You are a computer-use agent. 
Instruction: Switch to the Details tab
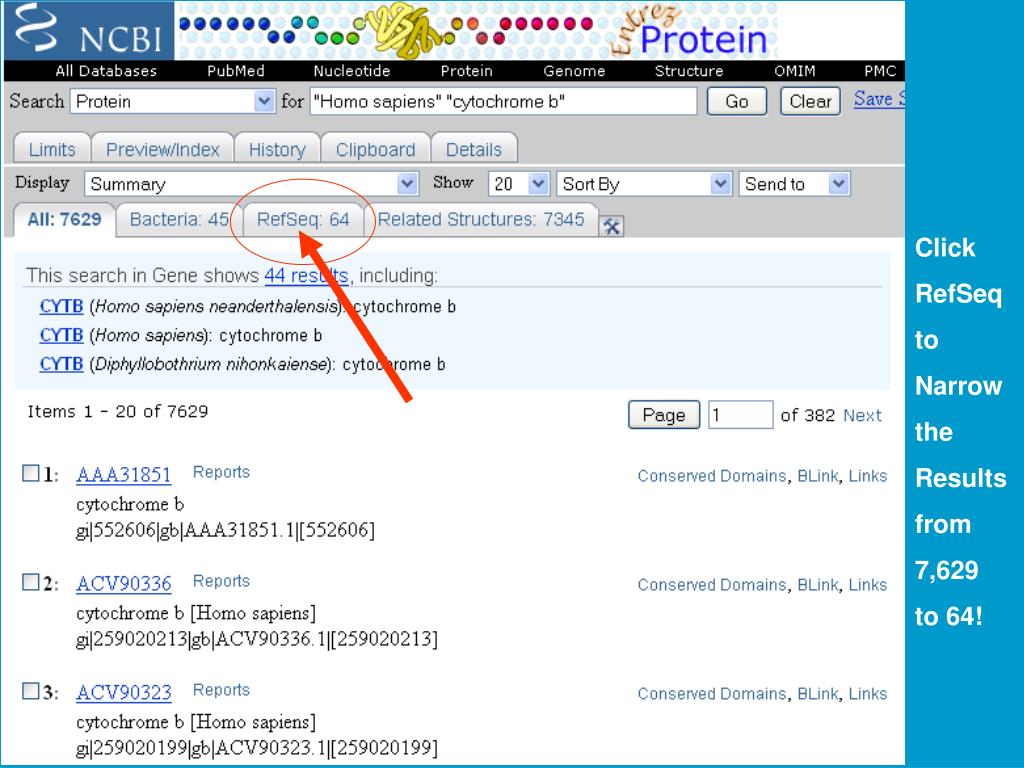pyautogui.click(x=473, y=150)
